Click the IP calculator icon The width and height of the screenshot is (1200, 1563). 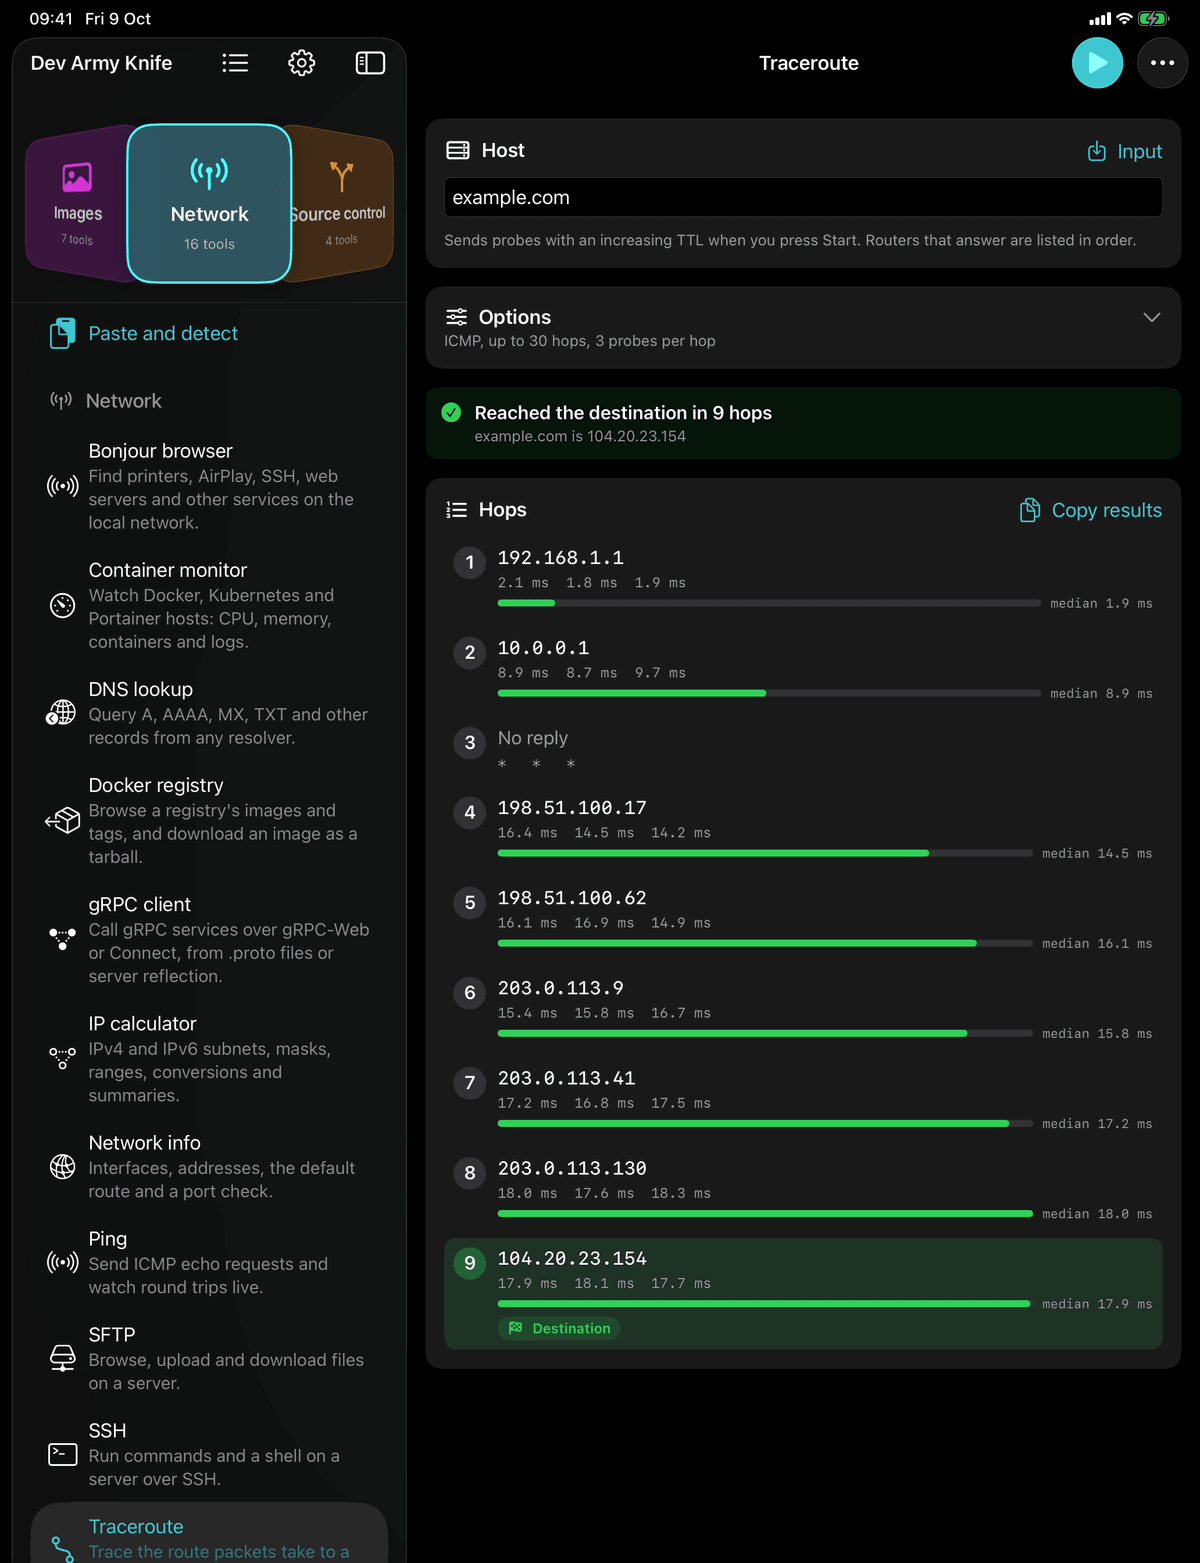62,1058
